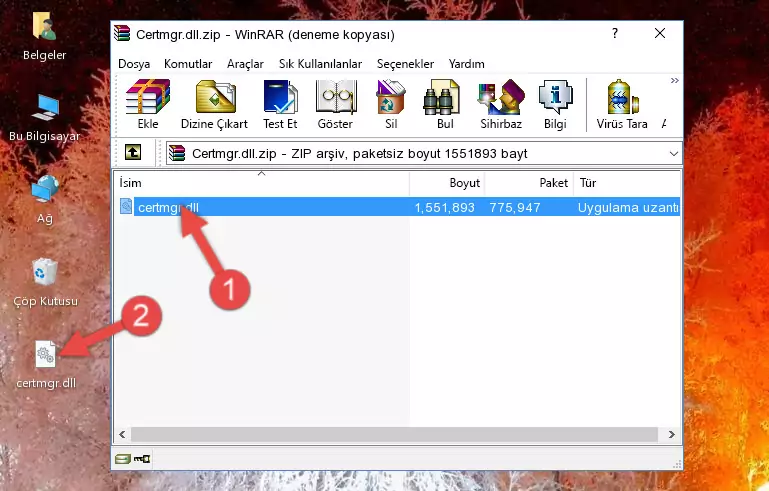The image size is (769, 491).
Task: Click the Ekle (Add) toolbar icon
Action: pos(148,104)
